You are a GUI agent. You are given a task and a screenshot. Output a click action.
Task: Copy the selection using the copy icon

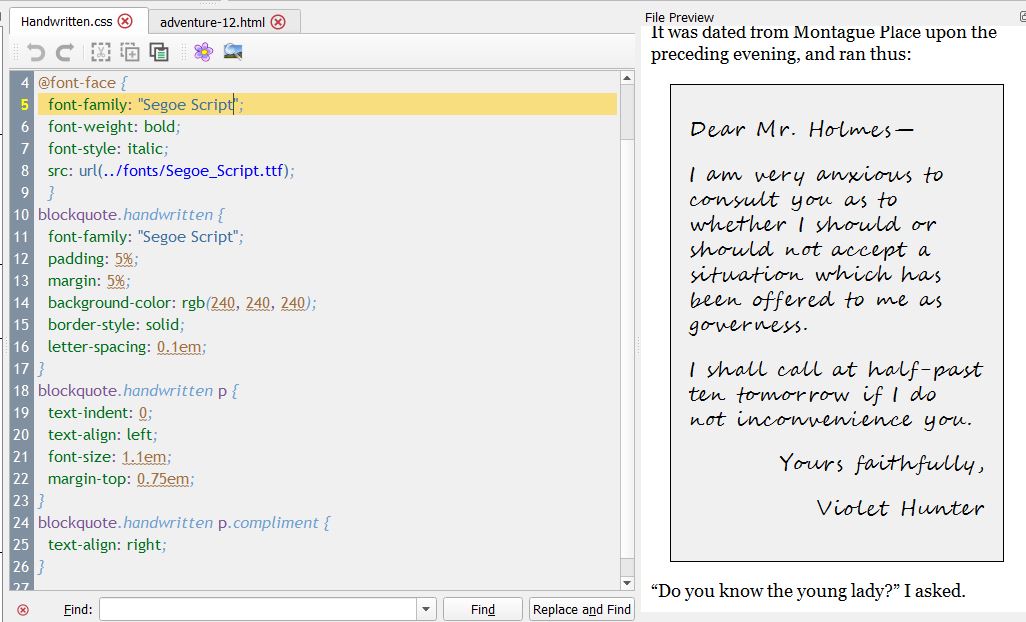130,52
